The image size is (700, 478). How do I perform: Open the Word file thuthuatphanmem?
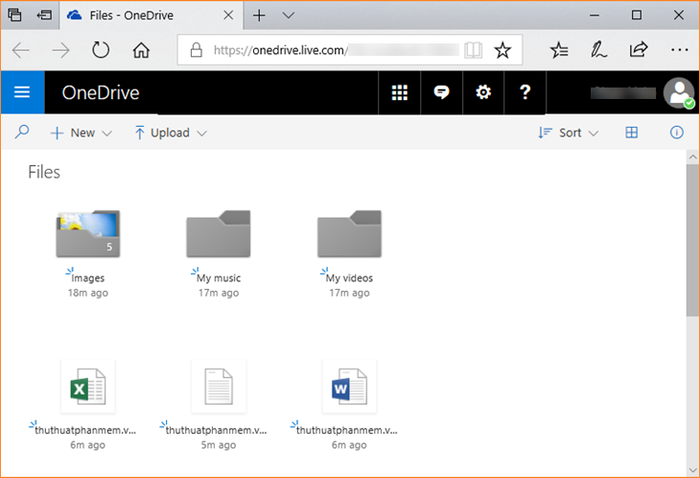[x=349, y=387]
